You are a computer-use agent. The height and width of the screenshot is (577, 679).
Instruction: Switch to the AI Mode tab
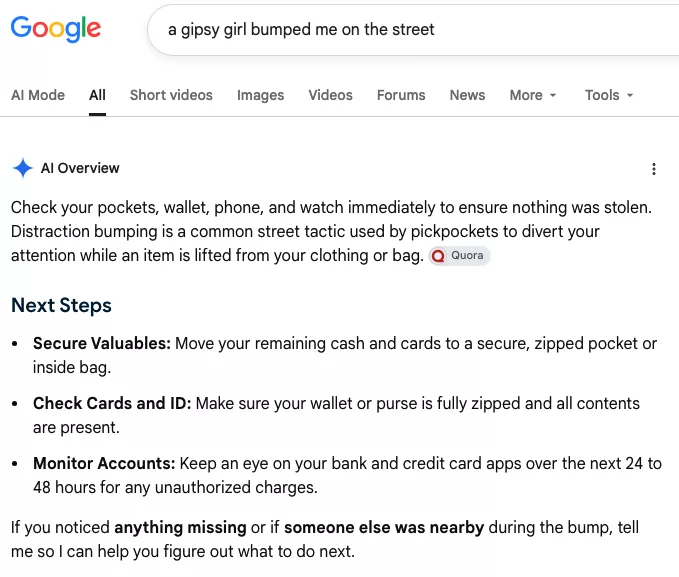[38, 95]
